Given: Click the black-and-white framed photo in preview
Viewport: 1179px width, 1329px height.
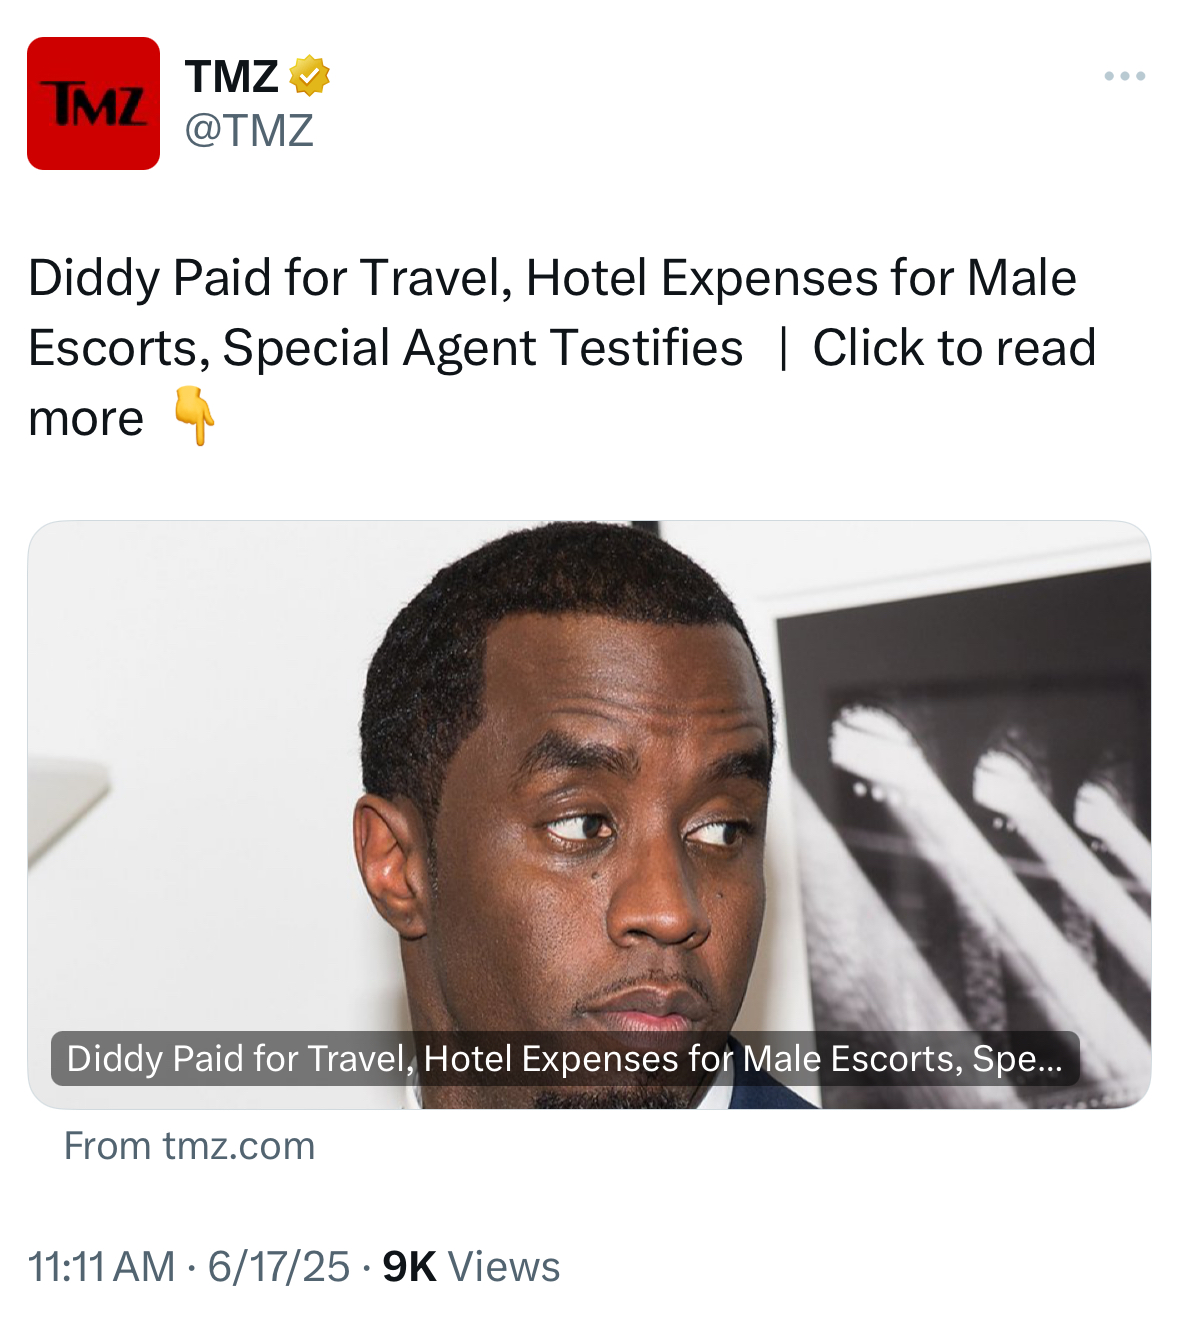Looking at the screenshot, I should pyautogui.click(x=965, y=835).
